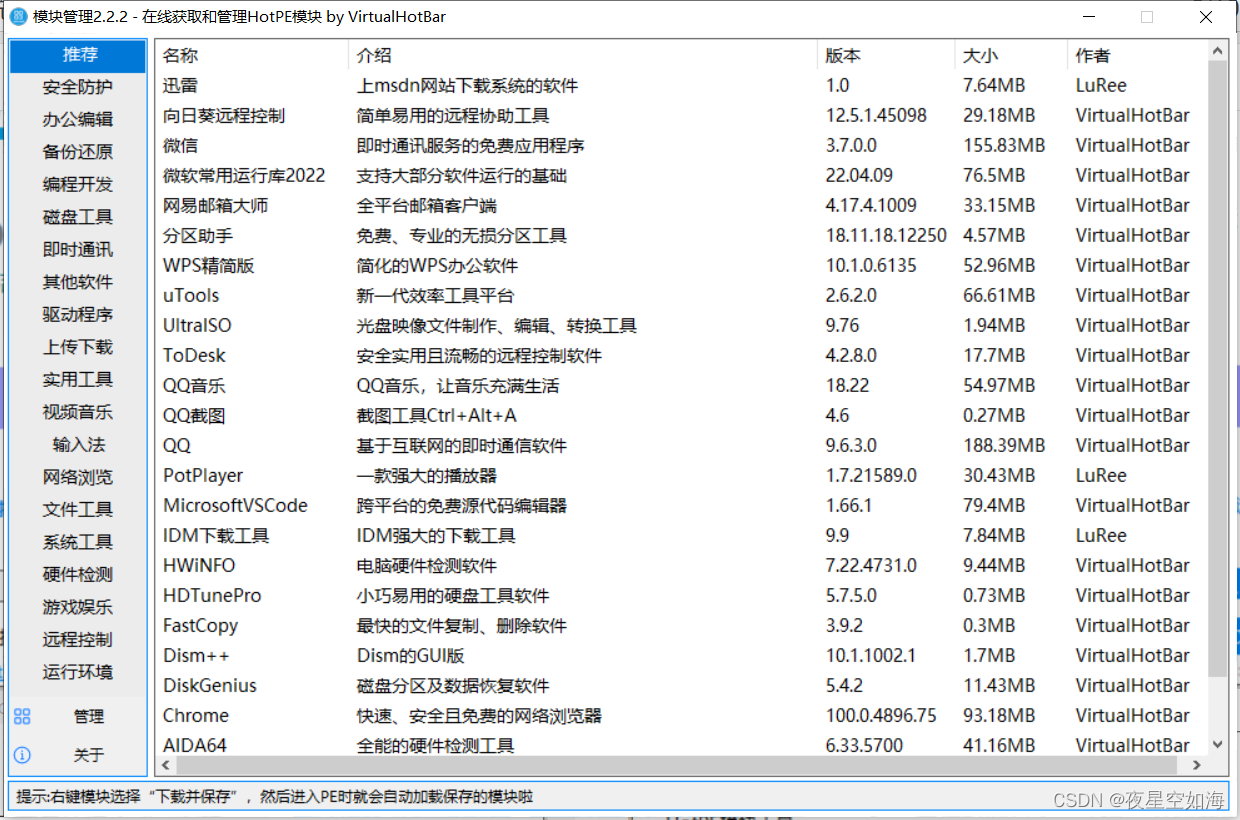
Task: Select the FastCopy module row
Action: pyautogui.click(x=681, y=625)
